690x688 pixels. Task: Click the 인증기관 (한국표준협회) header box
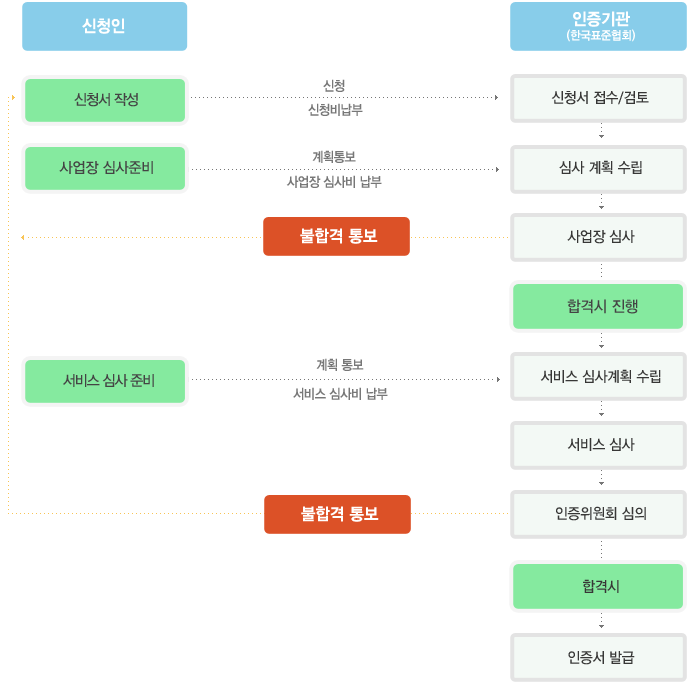(x=598, y=26)
